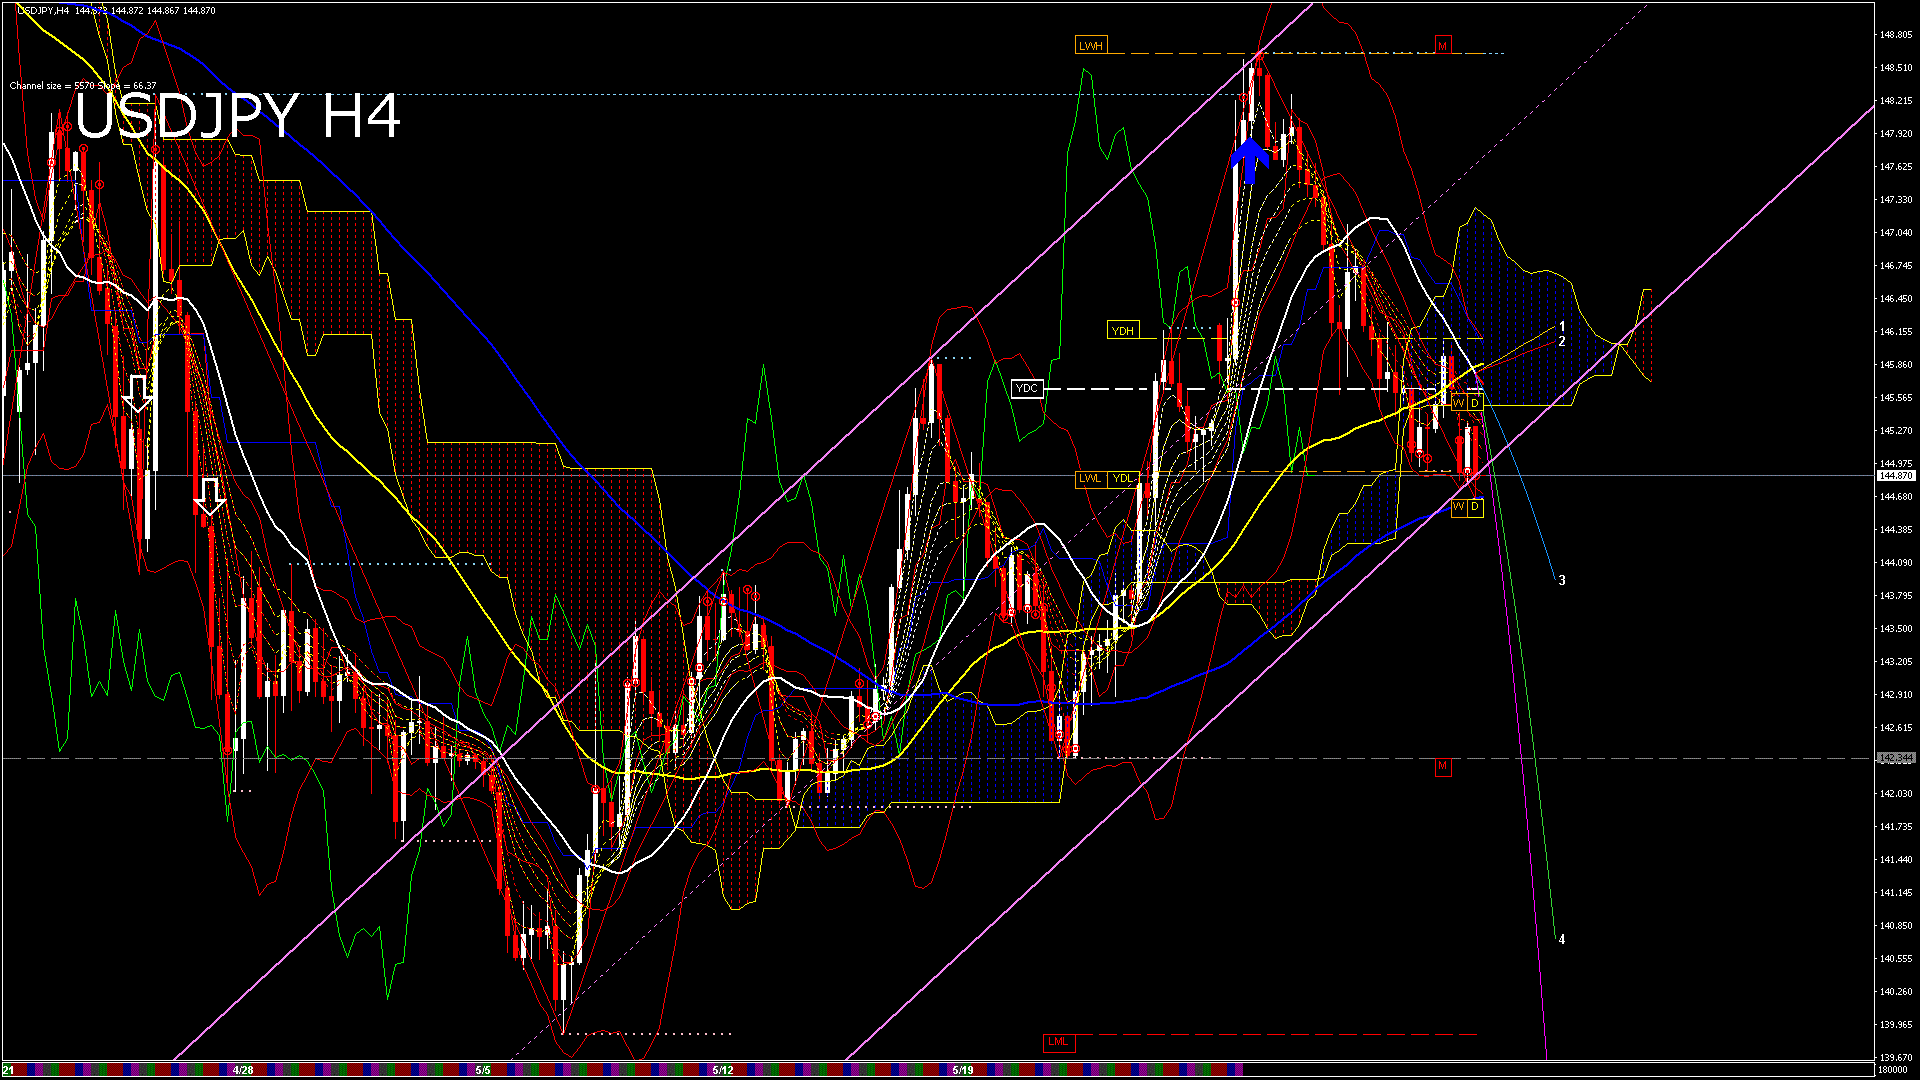Select the red M marker near LWH line
This screenshot has width=1920, height=1080.
coord(1442,46)
